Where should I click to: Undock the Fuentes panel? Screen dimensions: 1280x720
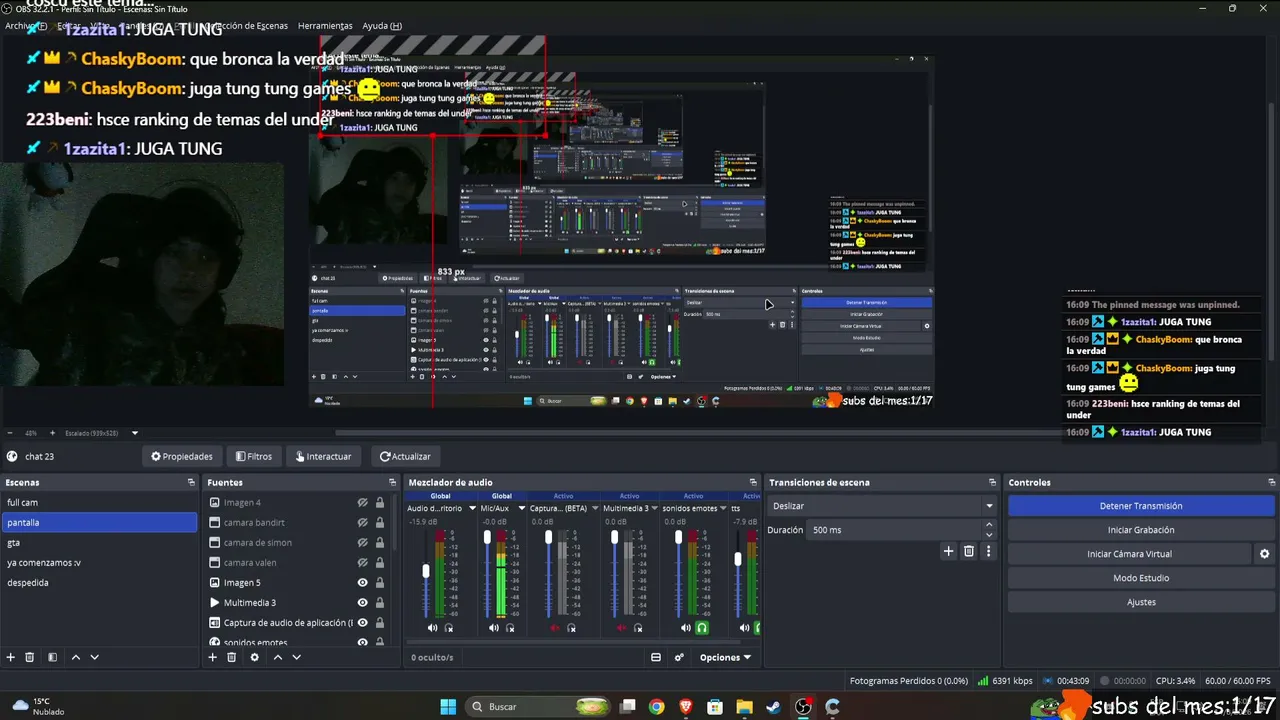click(x=392, y=482)
